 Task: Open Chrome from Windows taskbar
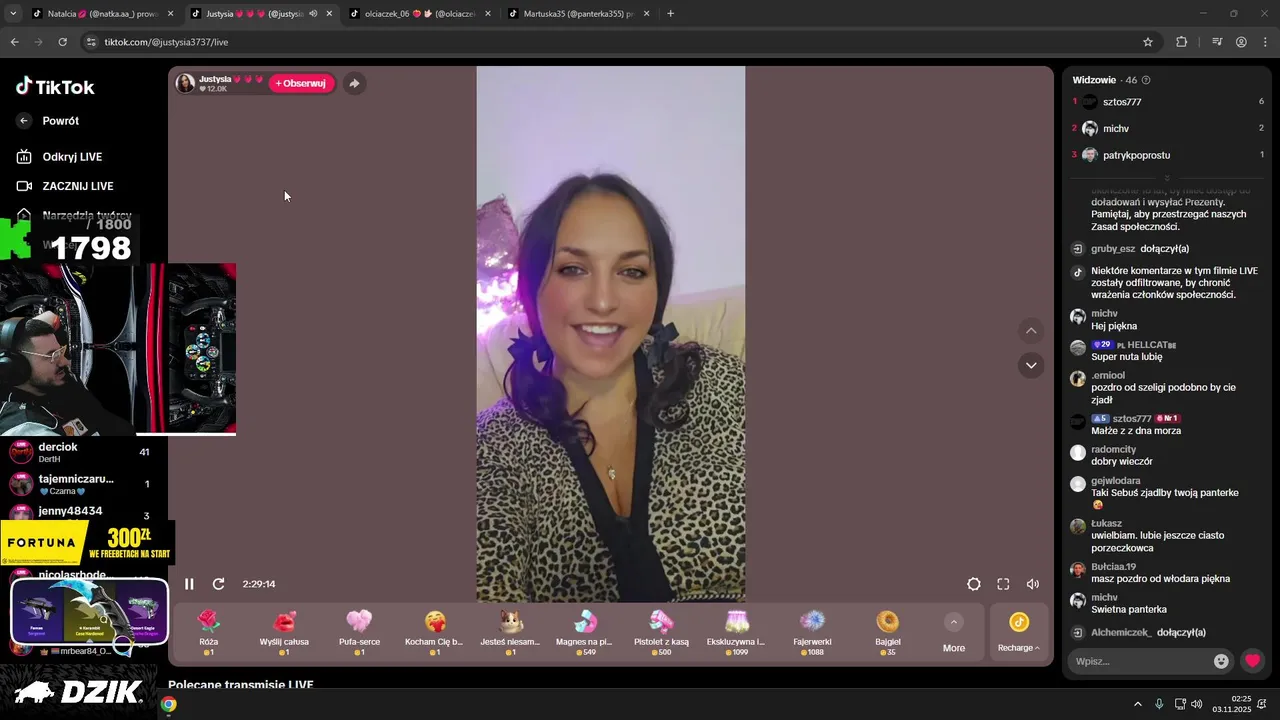[168, 704]
